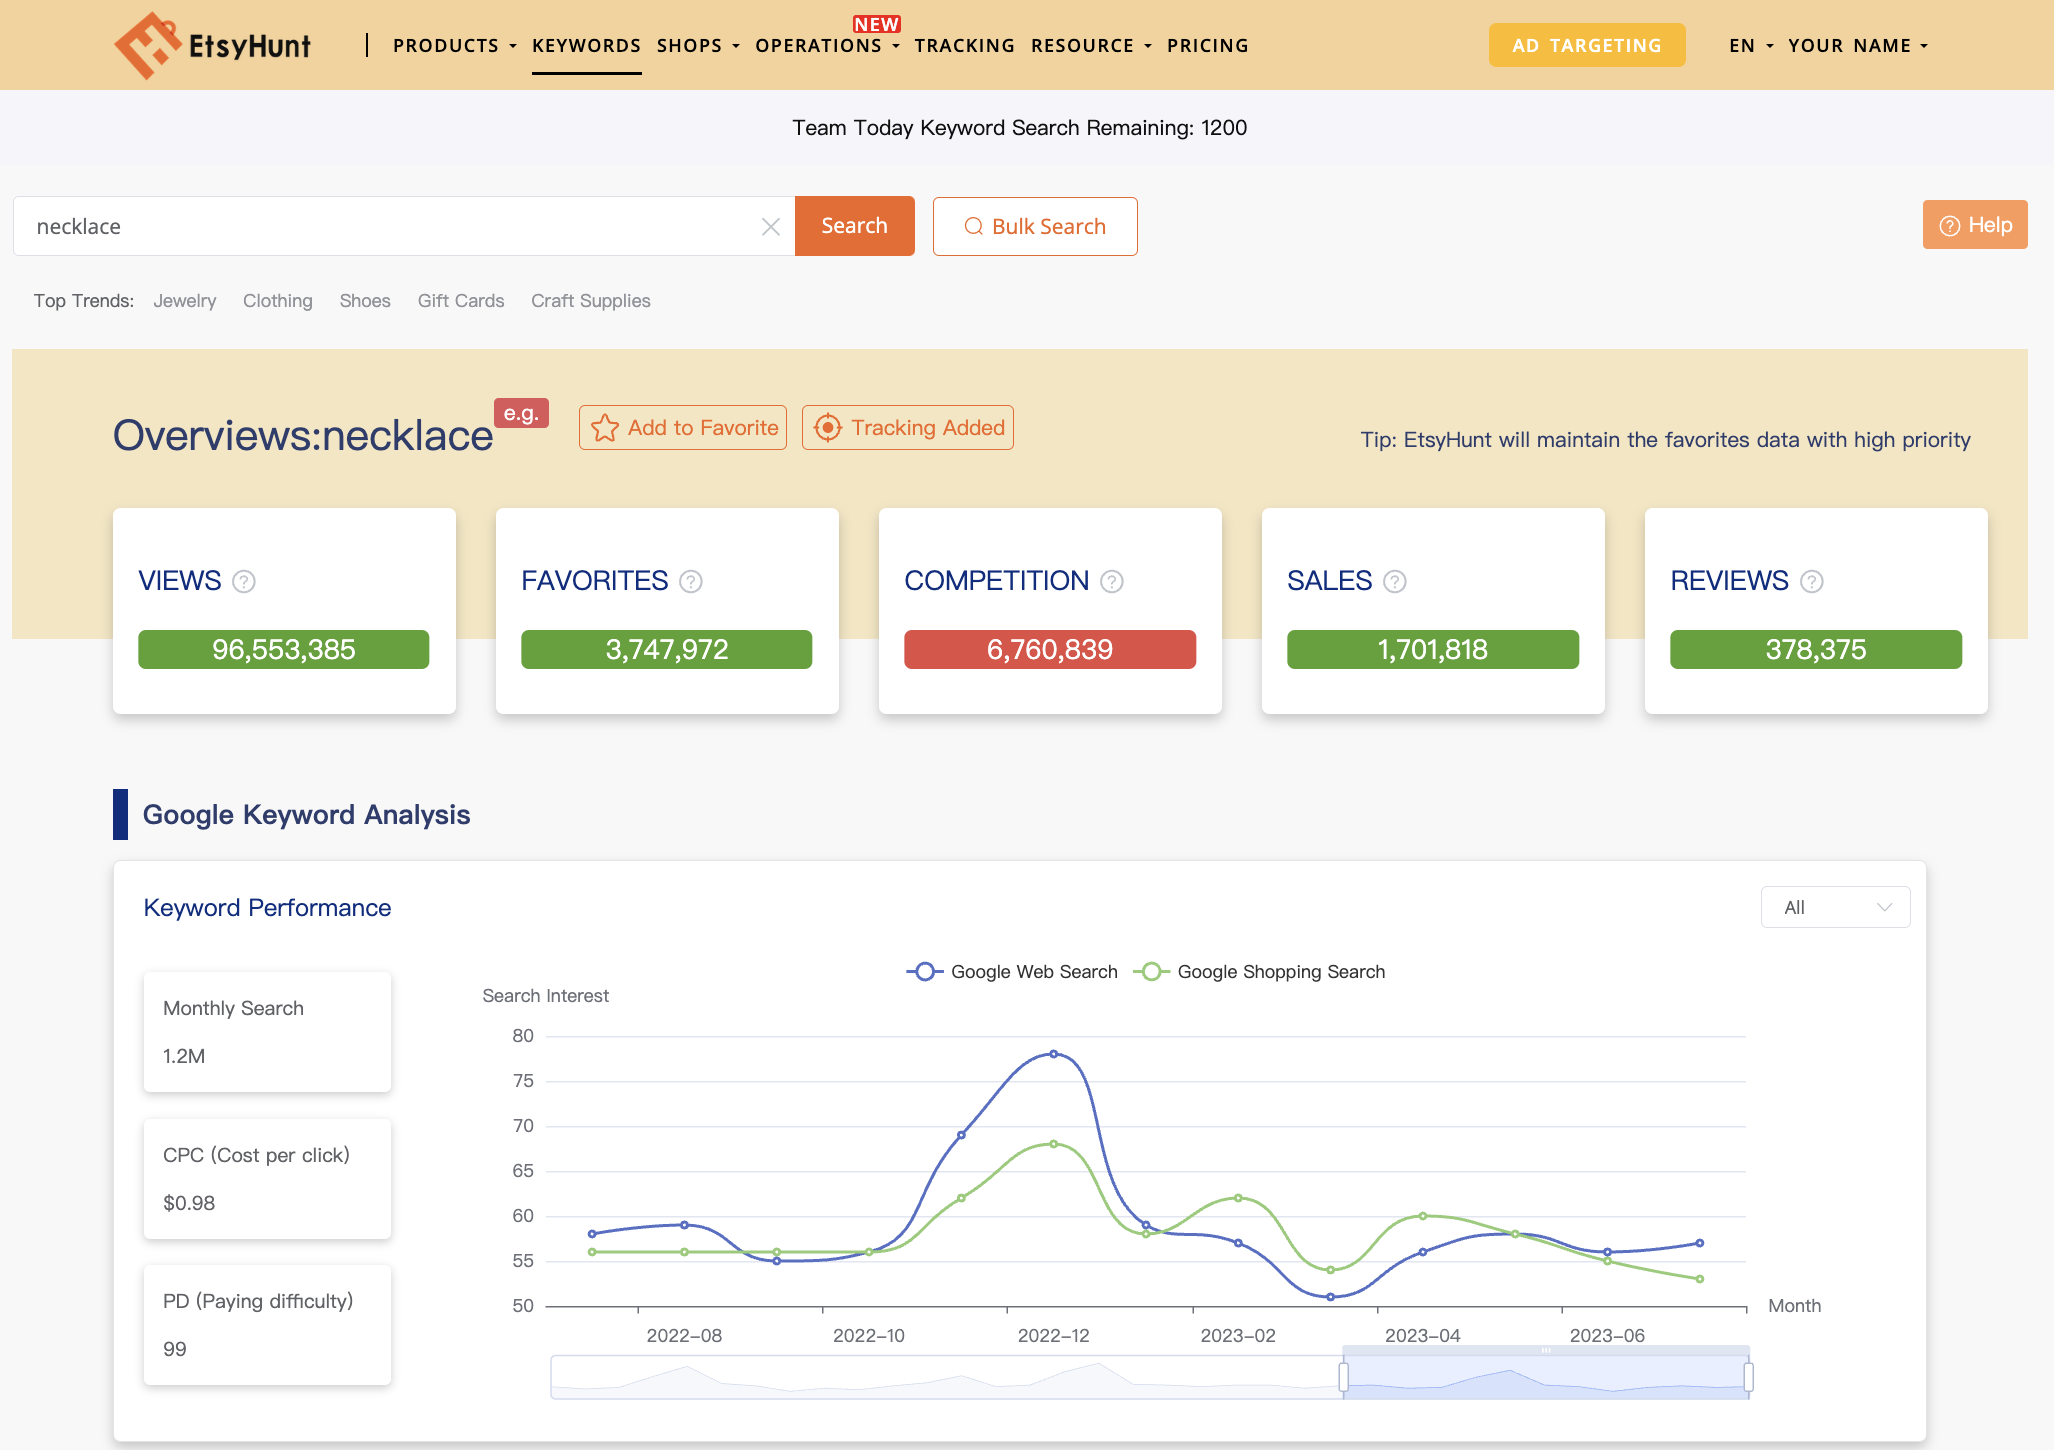
Task: Click Add to Favorite star button
Action: [683, 428]
